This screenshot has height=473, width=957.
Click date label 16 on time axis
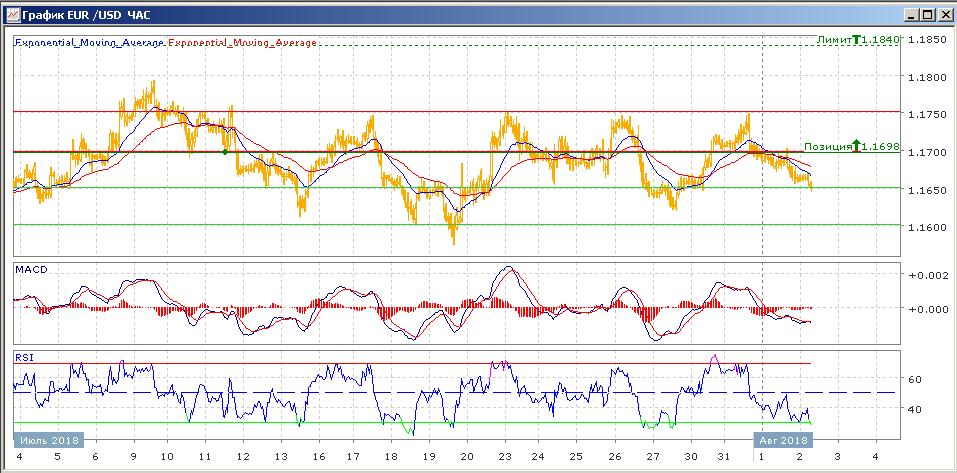318,457
